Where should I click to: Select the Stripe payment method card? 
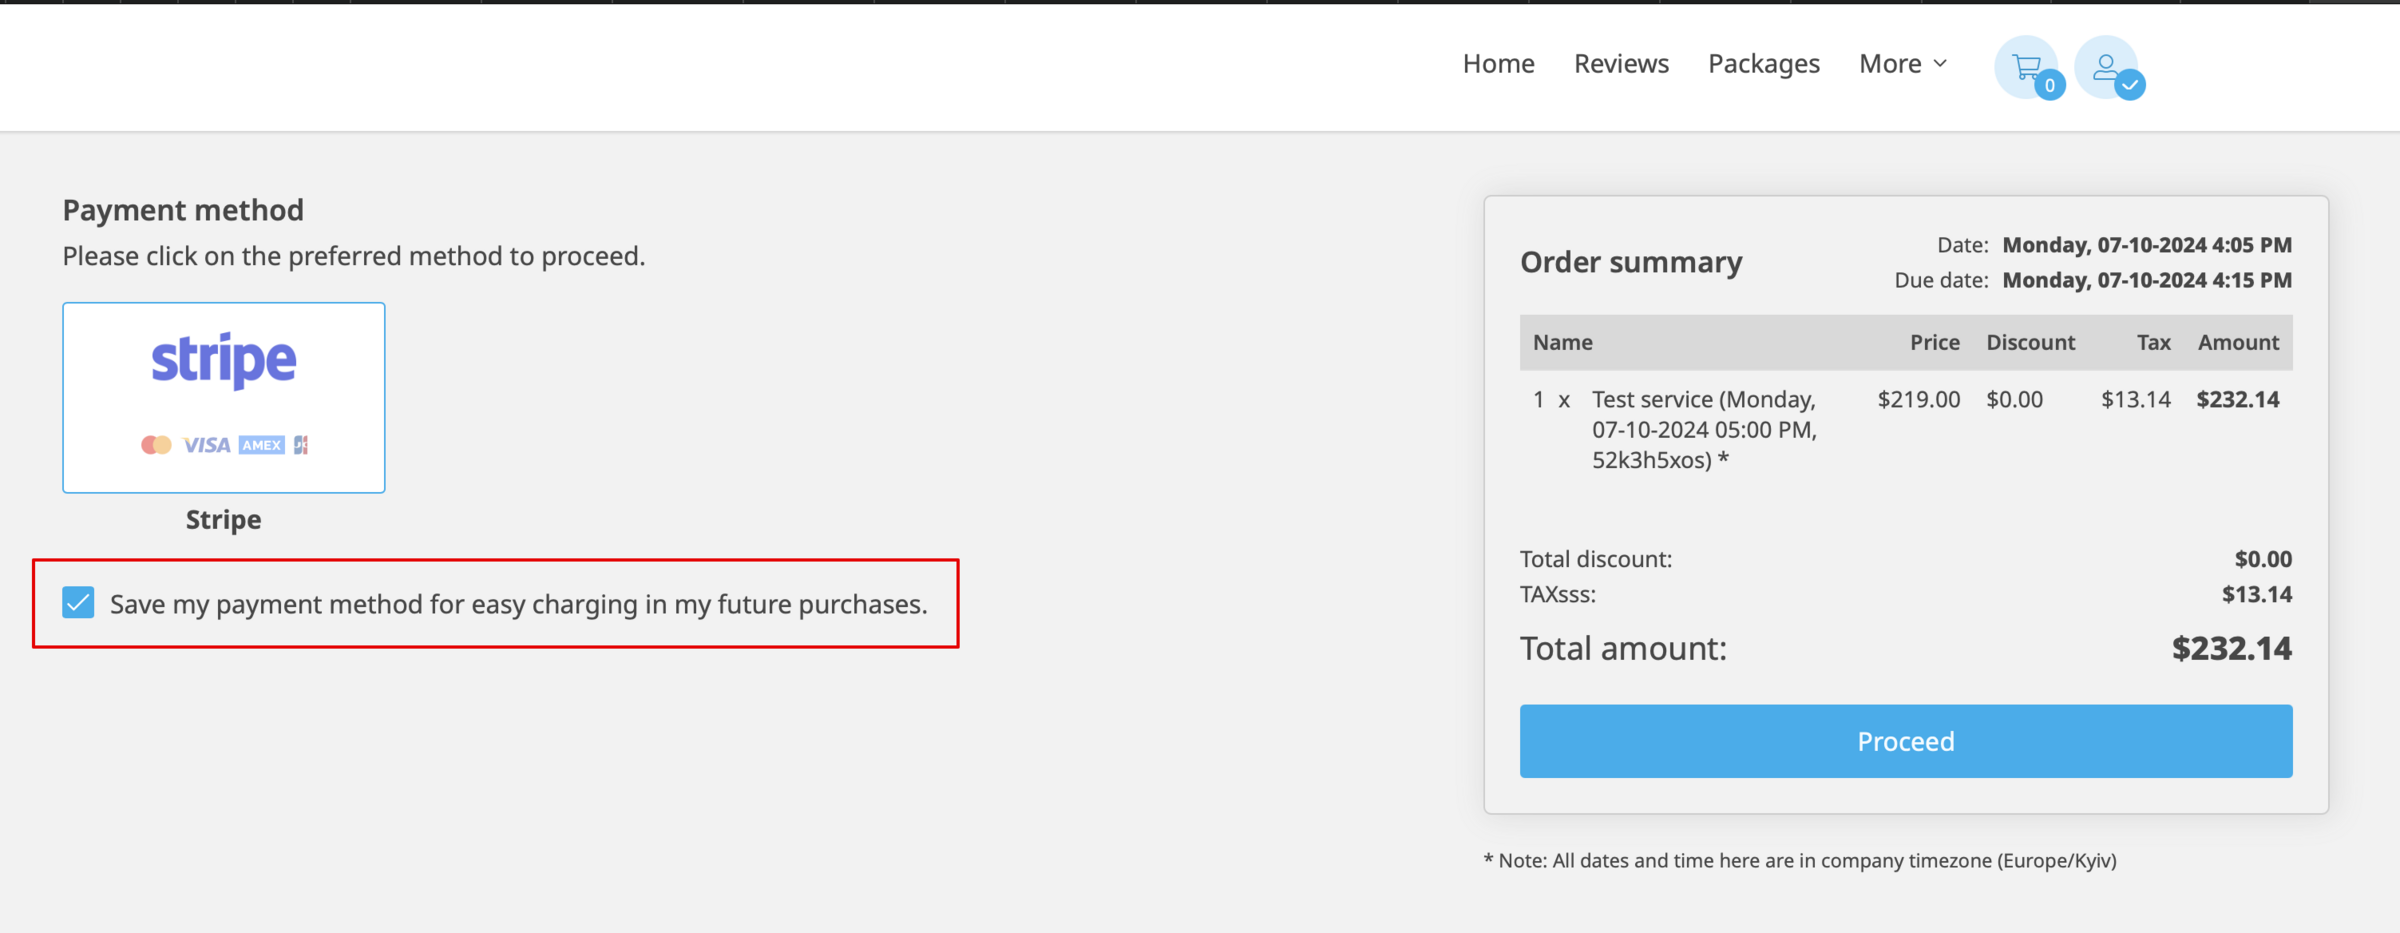[x=222, y=397]
